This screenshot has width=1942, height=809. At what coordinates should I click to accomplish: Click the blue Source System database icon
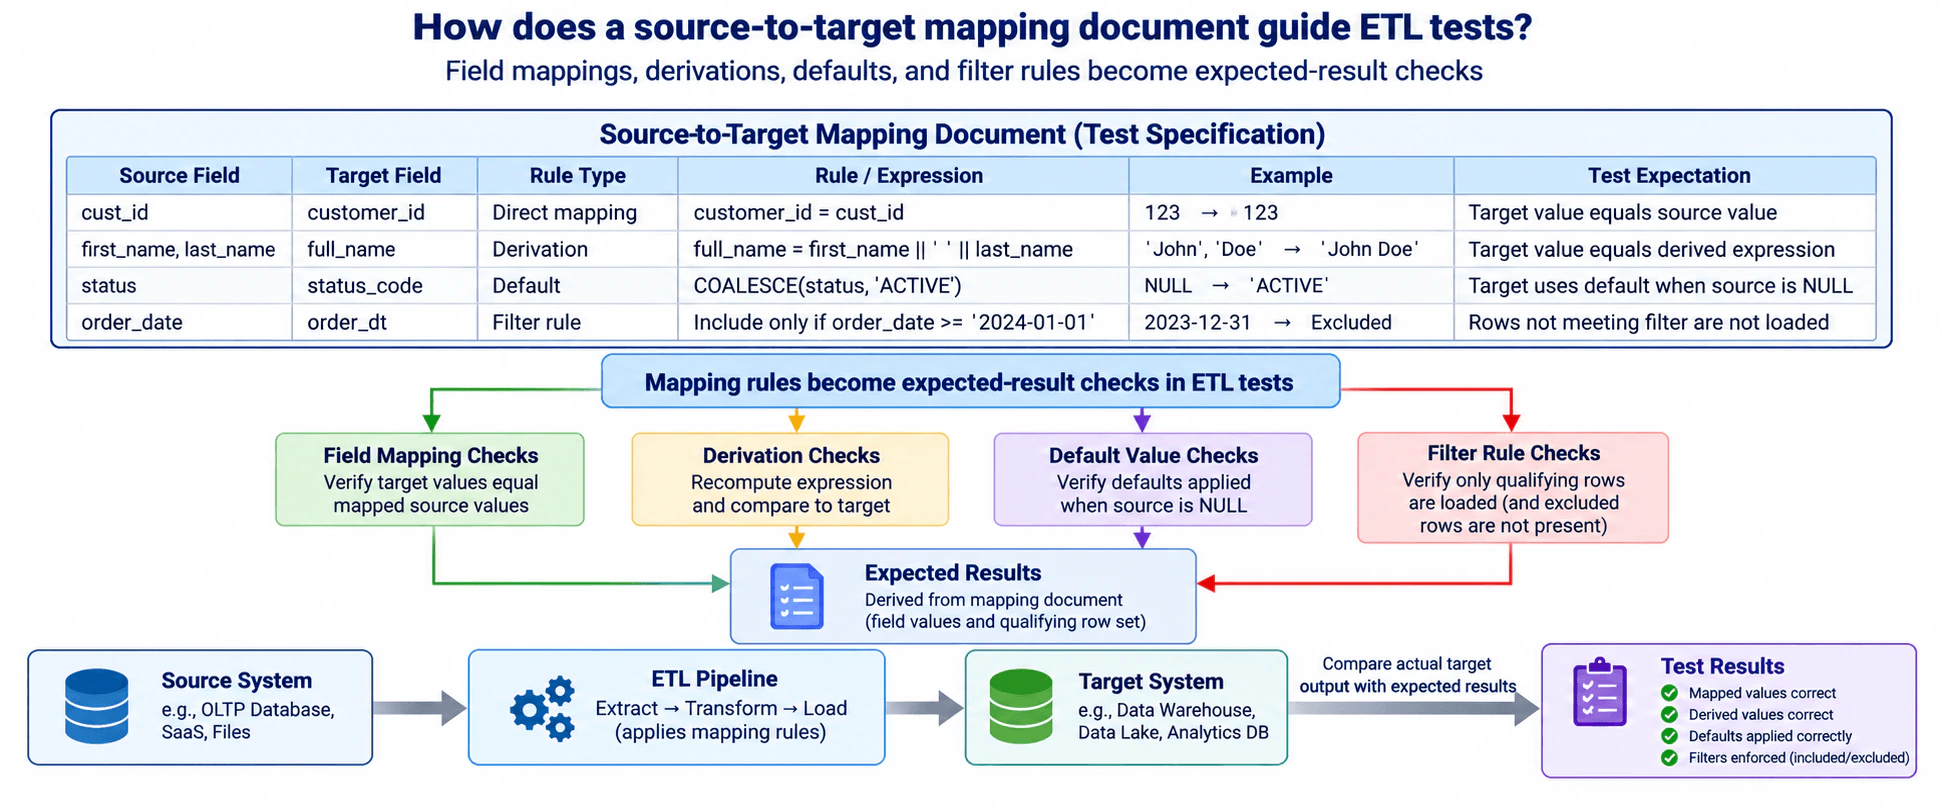pyautogui.click(x=96, y=706)
